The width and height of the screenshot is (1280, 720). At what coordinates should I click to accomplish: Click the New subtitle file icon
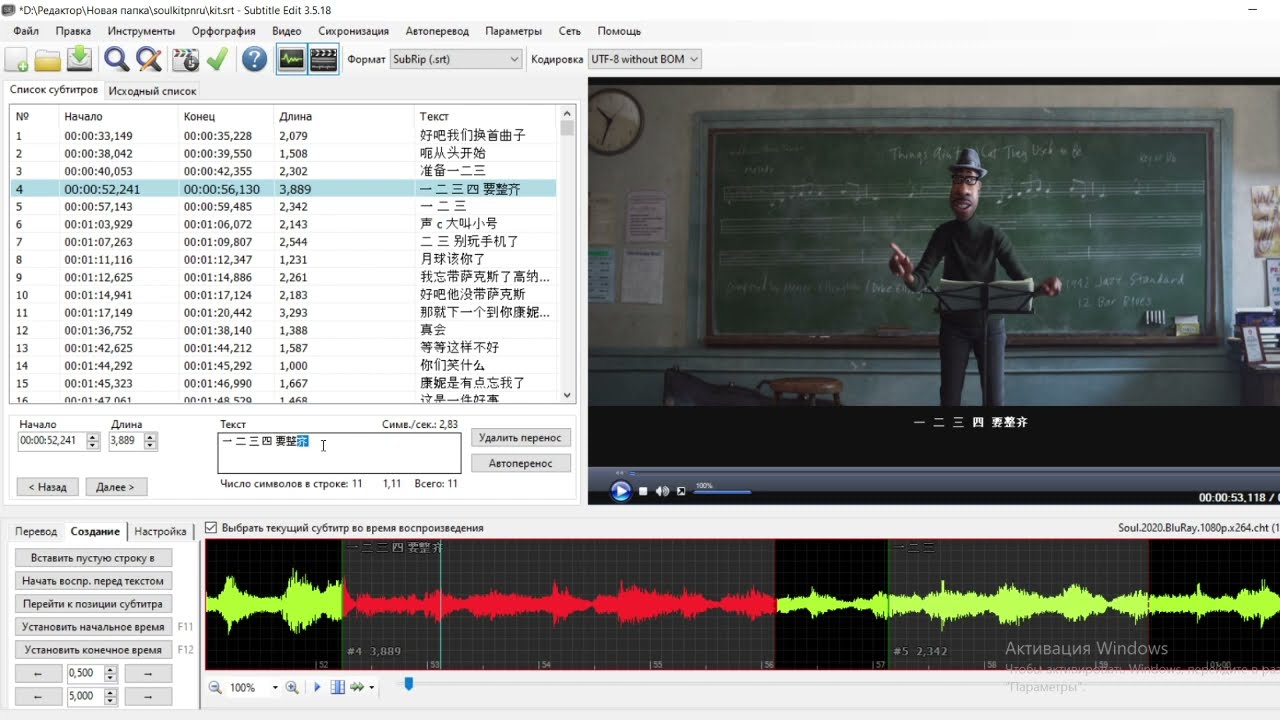(17, 59)
